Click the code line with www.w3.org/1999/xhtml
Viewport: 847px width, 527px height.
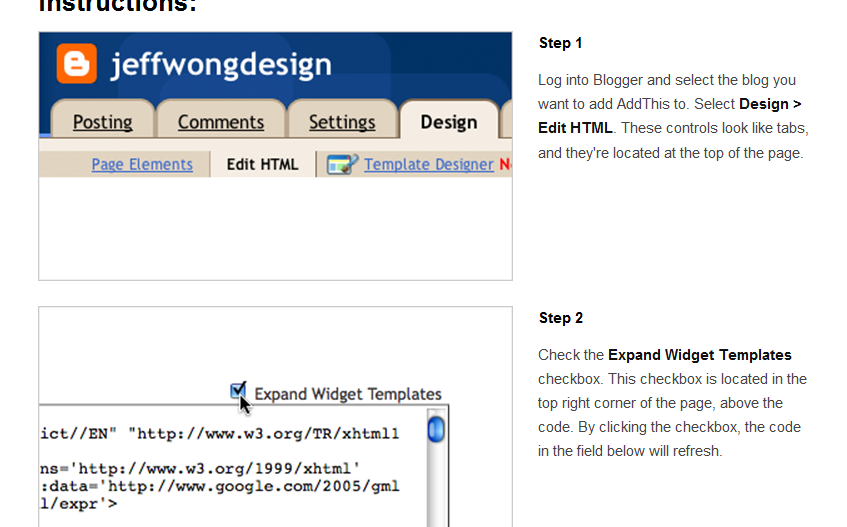pos(200,468)
